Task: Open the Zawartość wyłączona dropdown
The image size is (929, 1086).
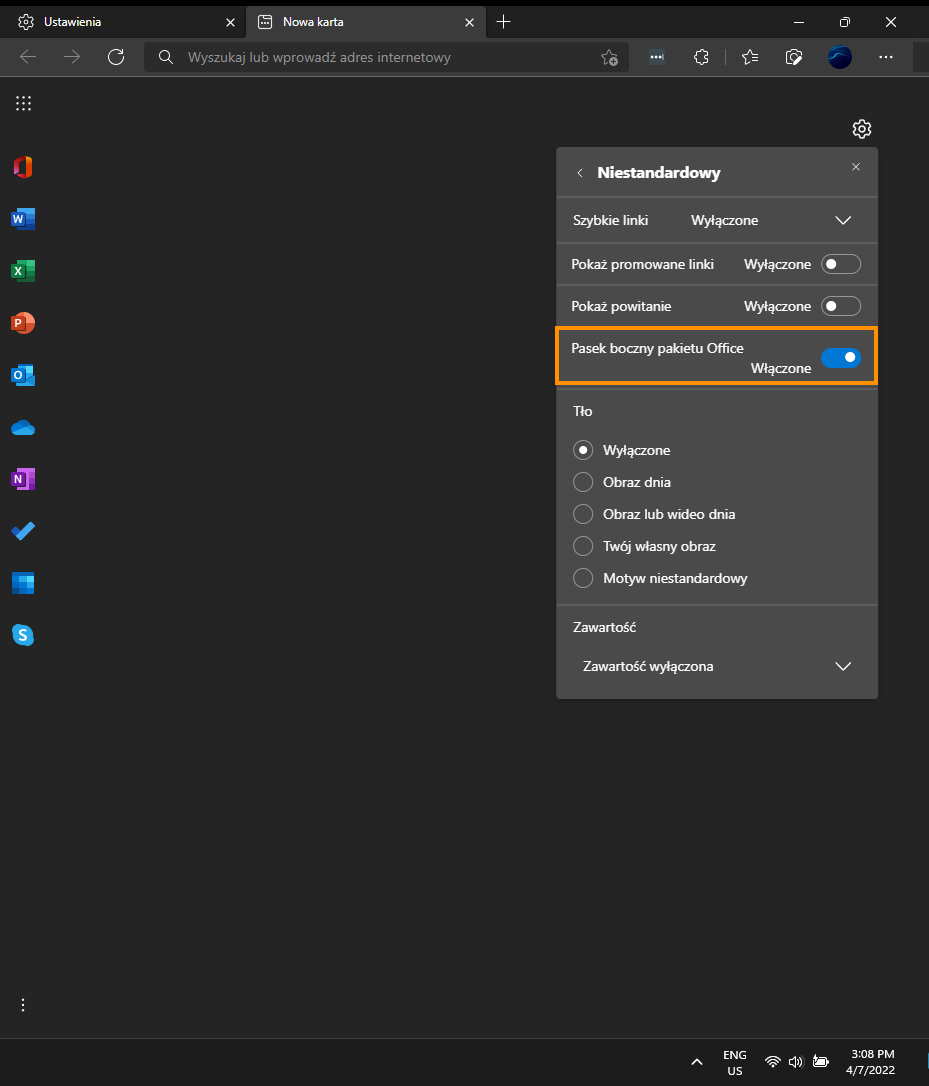Action: point(717,666)
